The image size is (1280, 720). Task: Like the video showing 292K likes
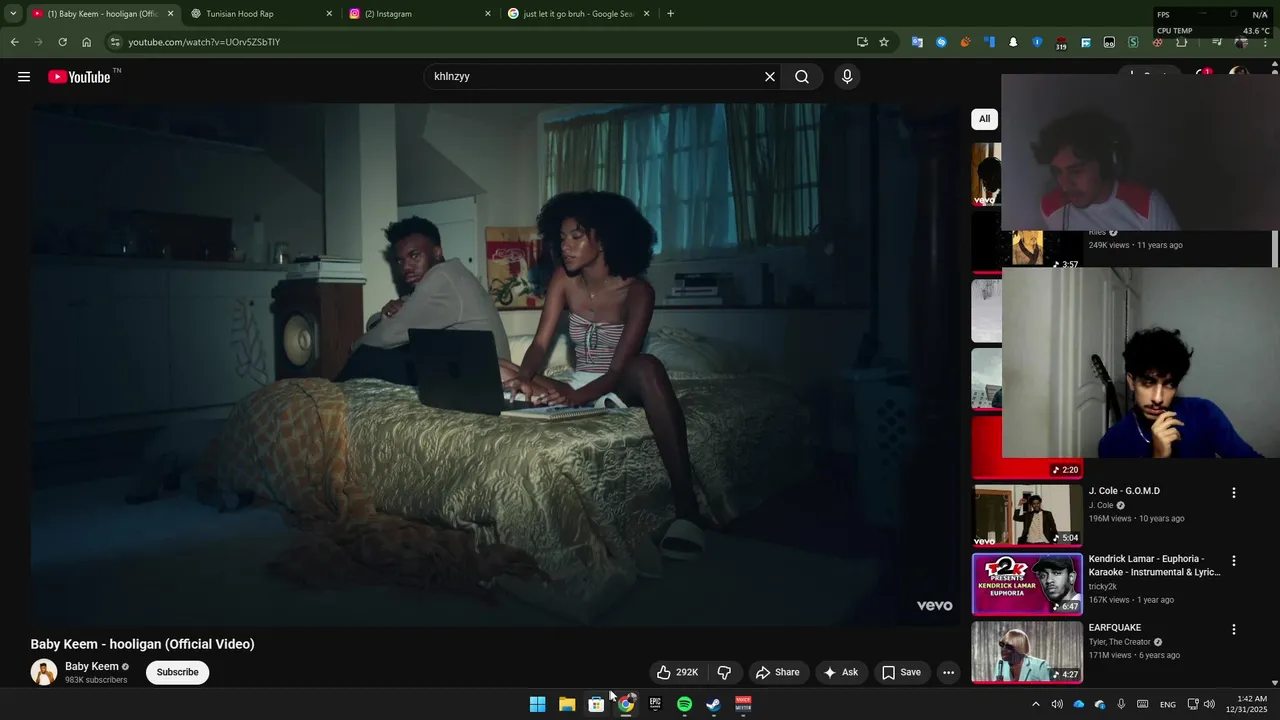pyautogui.click(x=677, y=672)
